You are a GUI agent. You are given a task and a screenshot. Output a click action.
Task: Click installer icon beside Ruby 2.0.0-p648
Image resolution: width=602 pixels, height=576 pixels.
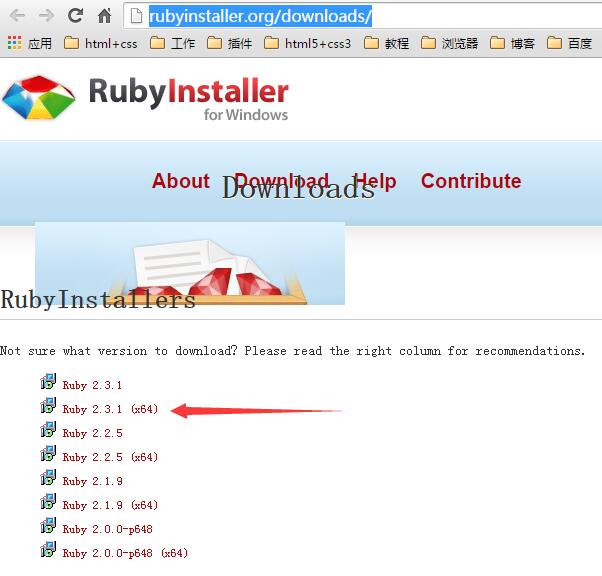coord(48,525)
